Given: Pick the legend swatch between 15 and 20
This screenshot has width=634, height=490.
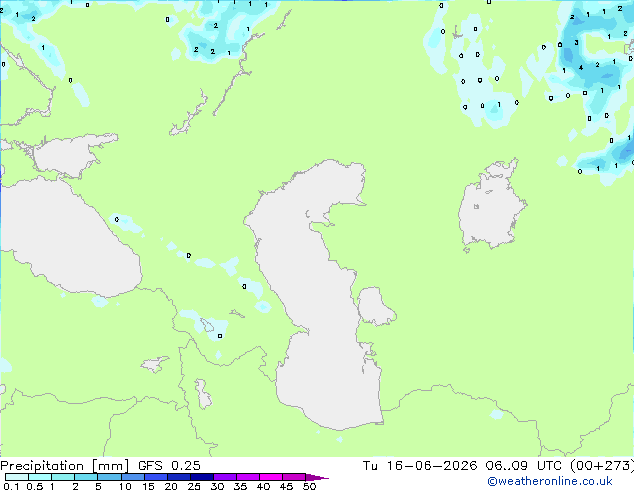Looking at the screenshot, I should [x=155, y=477].
